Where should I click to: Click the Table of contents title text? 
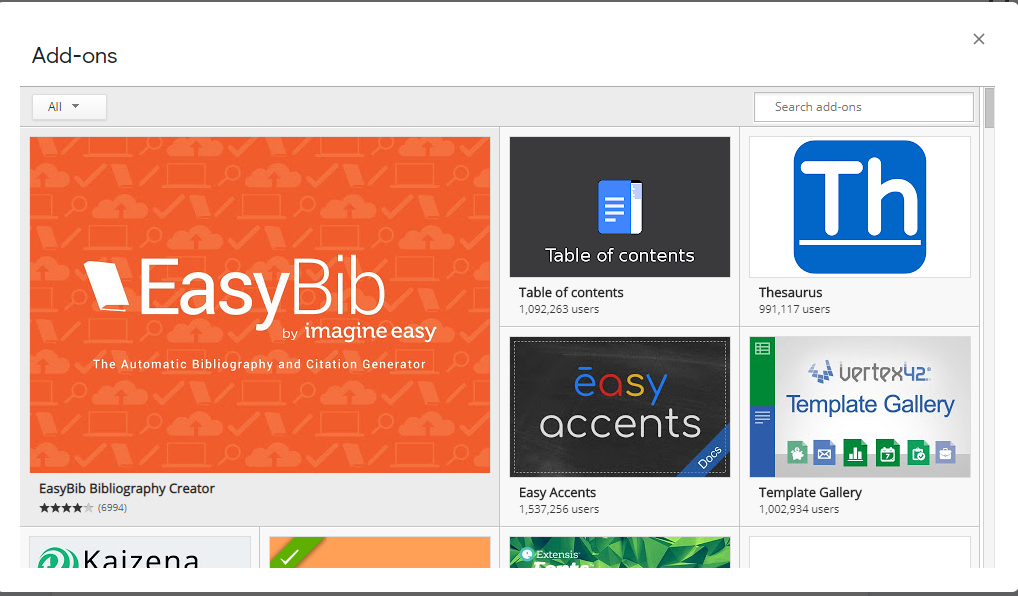click(x=571, y=292)
